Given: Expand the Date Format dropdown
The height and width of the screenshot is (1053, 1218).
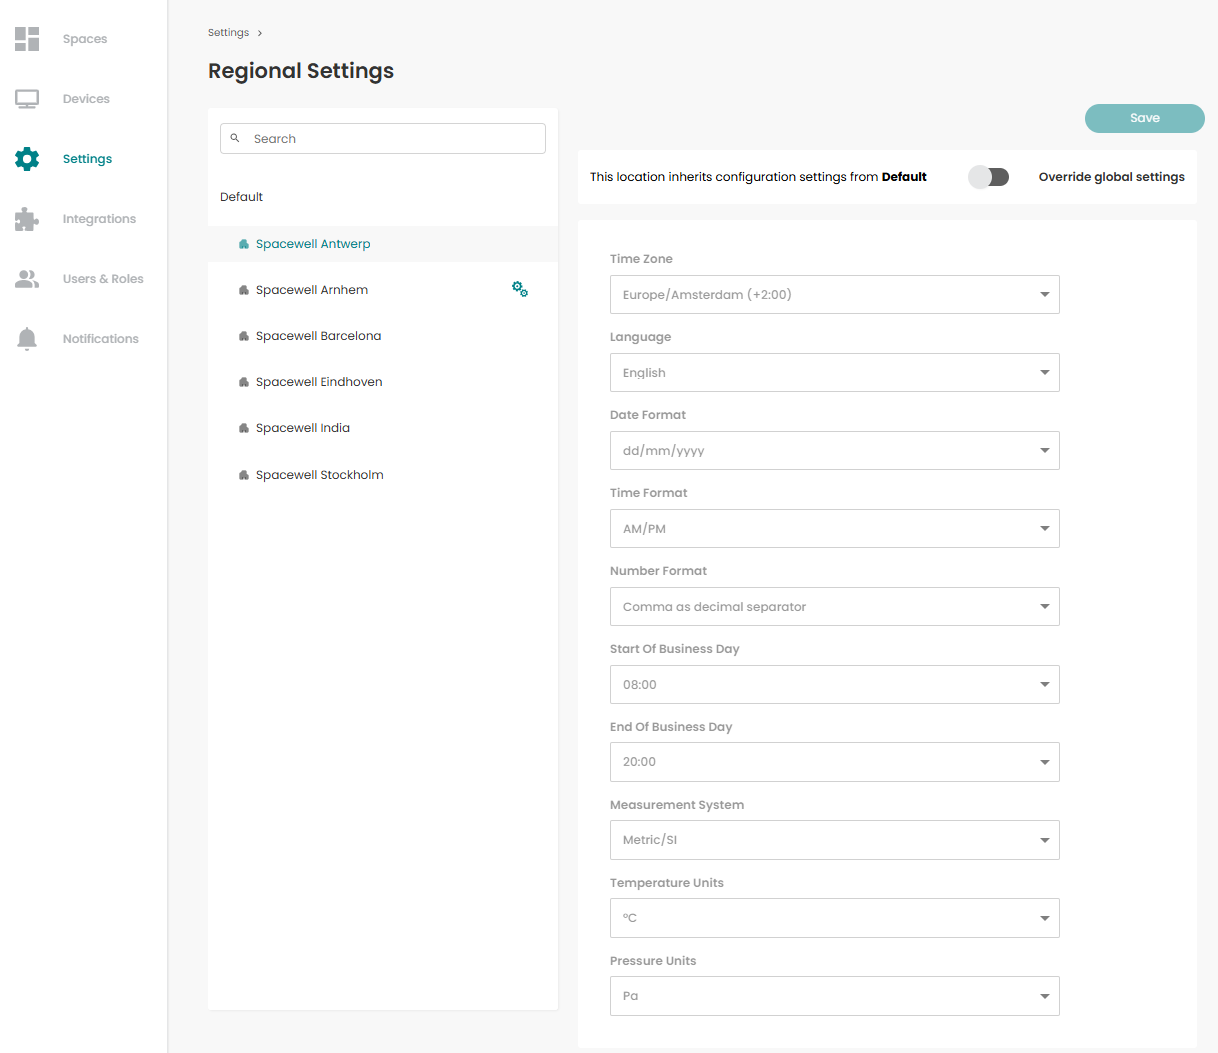Looking at the screenshot, I should [835, 451].
